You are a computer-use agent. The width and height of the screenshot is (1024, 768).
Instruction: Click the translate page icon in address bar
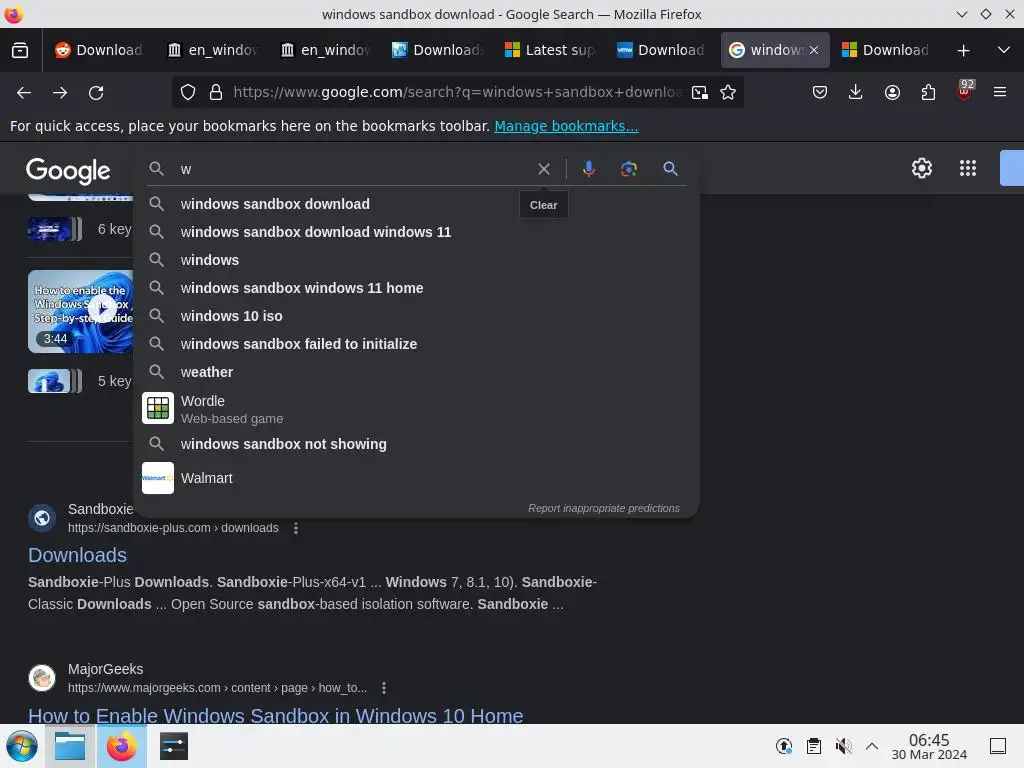point(699,93)
